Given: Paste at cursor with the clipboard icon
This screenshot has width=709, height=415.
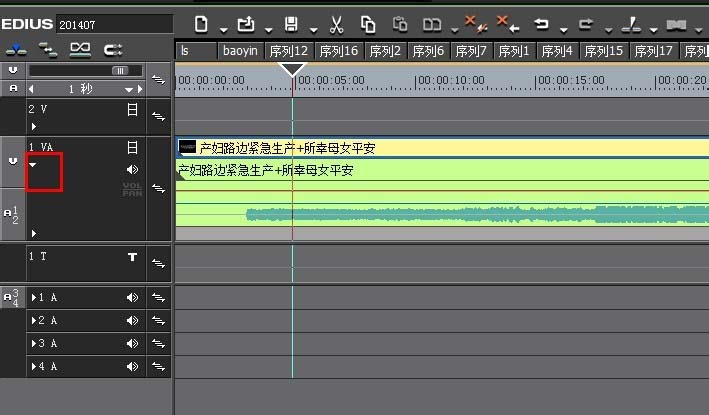Looking at the screenshot, I should click(x=400, y=24).
